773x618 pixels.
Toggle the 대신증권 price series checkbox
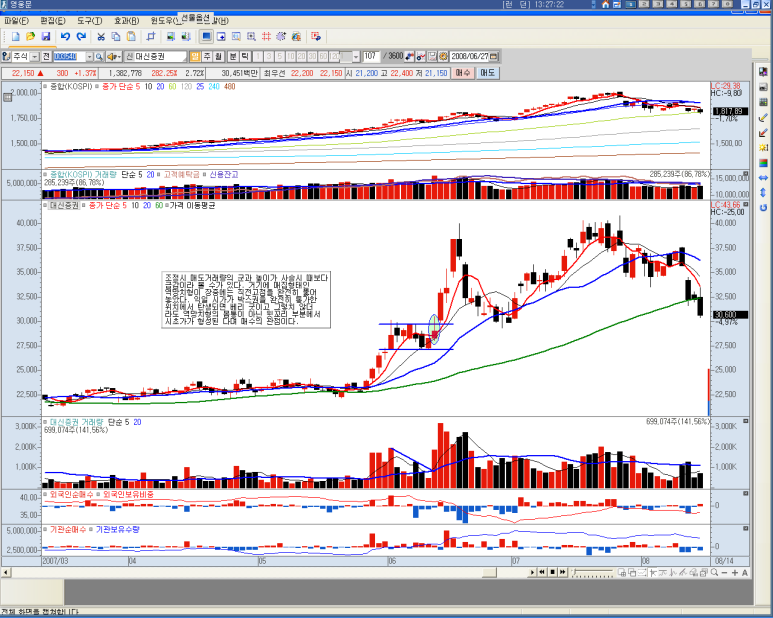(45, 206)
